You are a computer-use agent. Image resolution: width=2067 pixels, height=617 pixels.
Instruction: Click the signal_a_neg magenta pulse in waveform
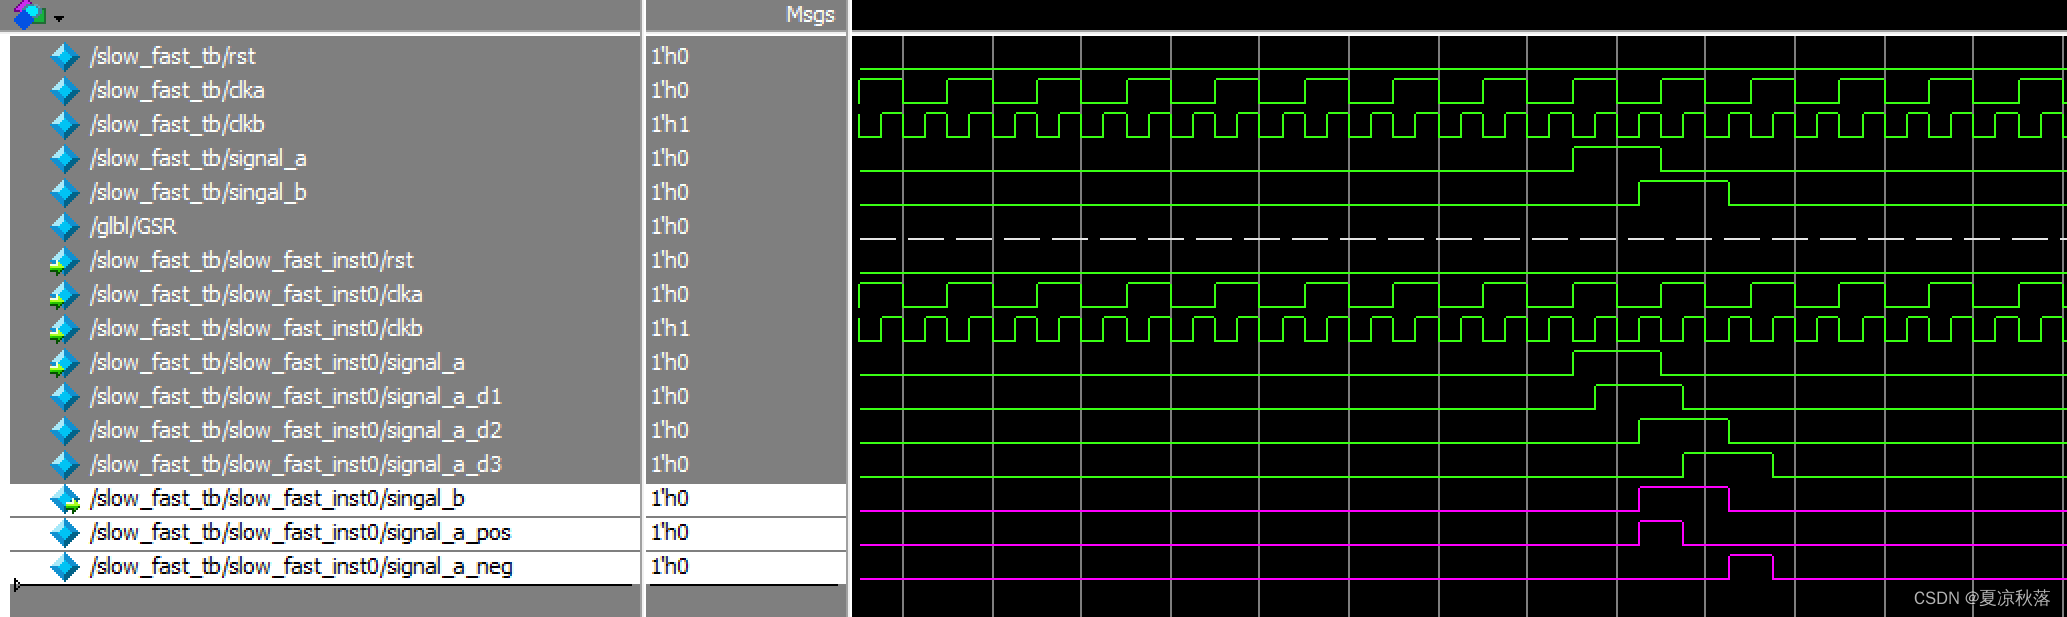[1751, 567]
